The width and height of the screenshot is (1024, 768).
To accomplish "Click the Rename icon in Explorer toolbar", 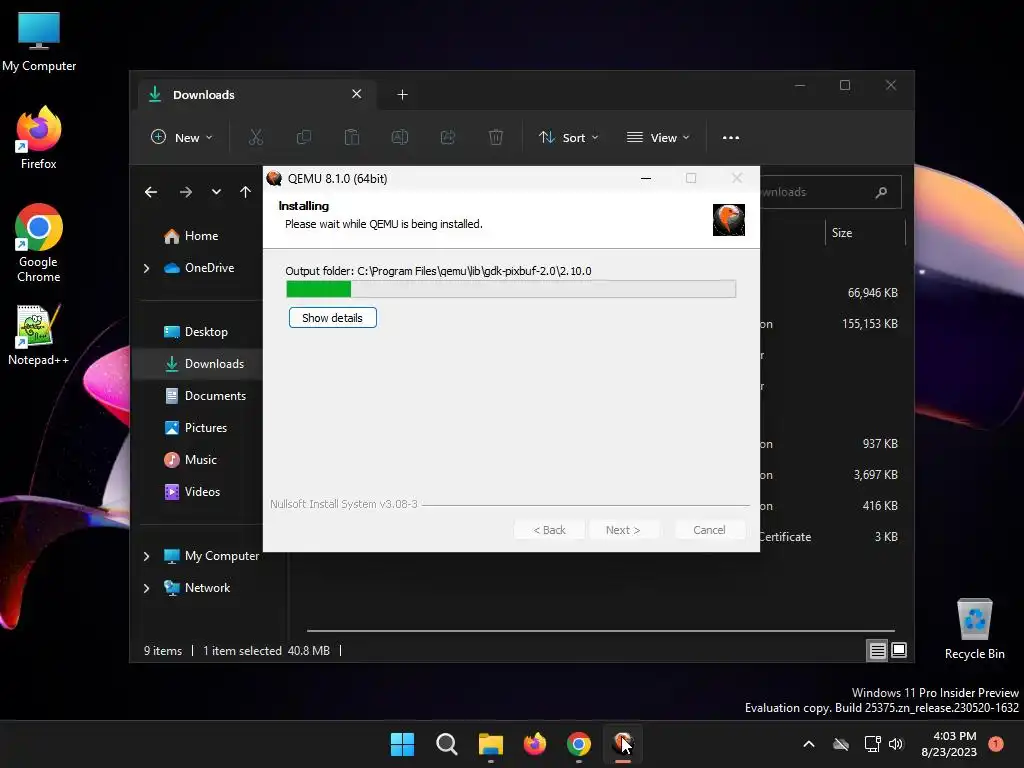I will click(400, 137).
